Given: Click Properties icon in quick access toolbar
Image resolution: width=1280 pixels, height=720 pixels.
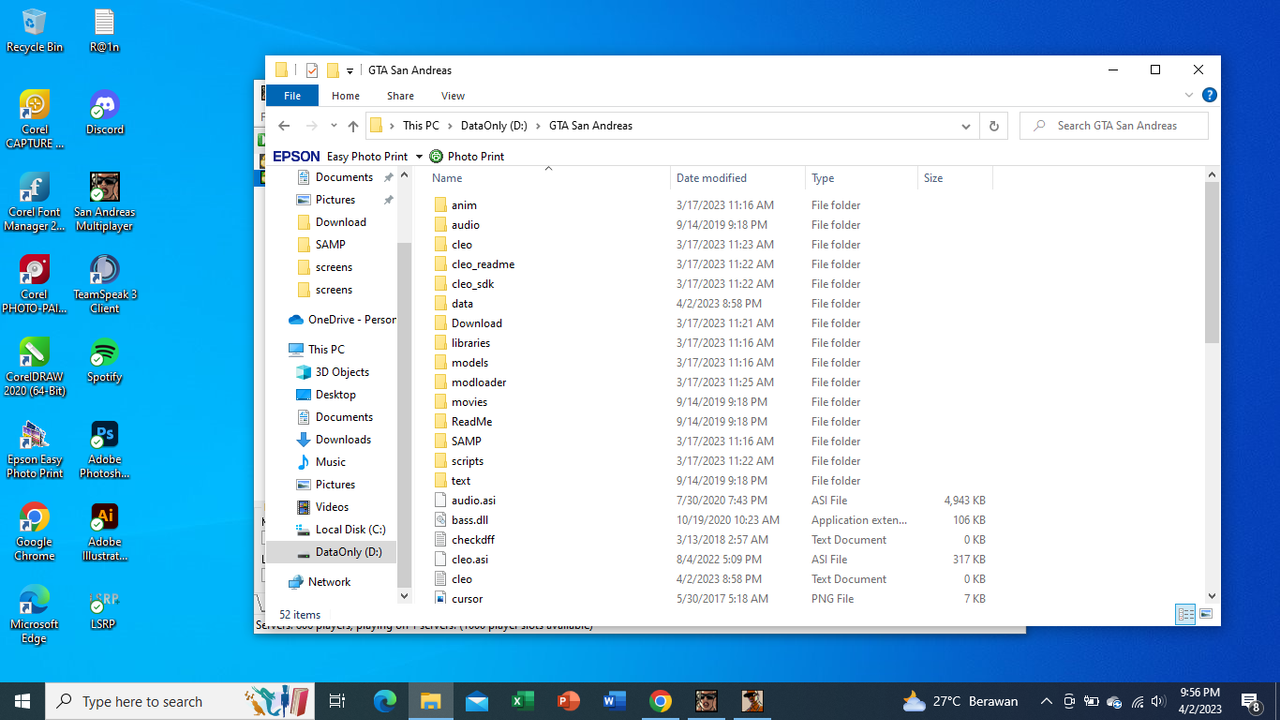Looking at the screenshot, I should click(x=312, y=70).
